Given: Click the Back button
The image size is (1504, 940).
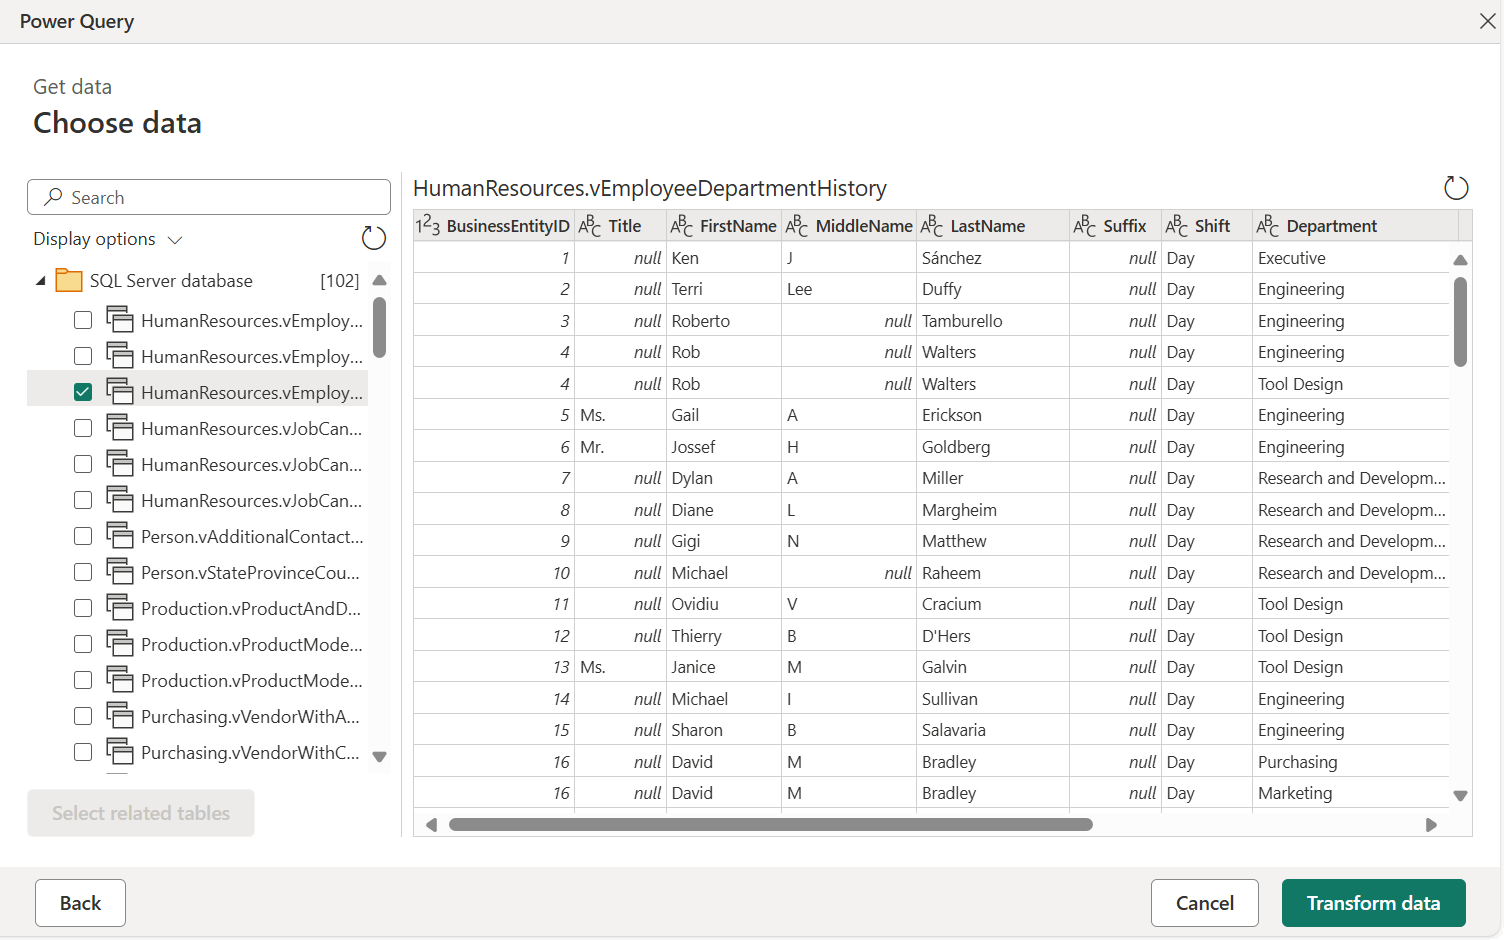Looking at the screenshot, I should click(x=80, y=902).
